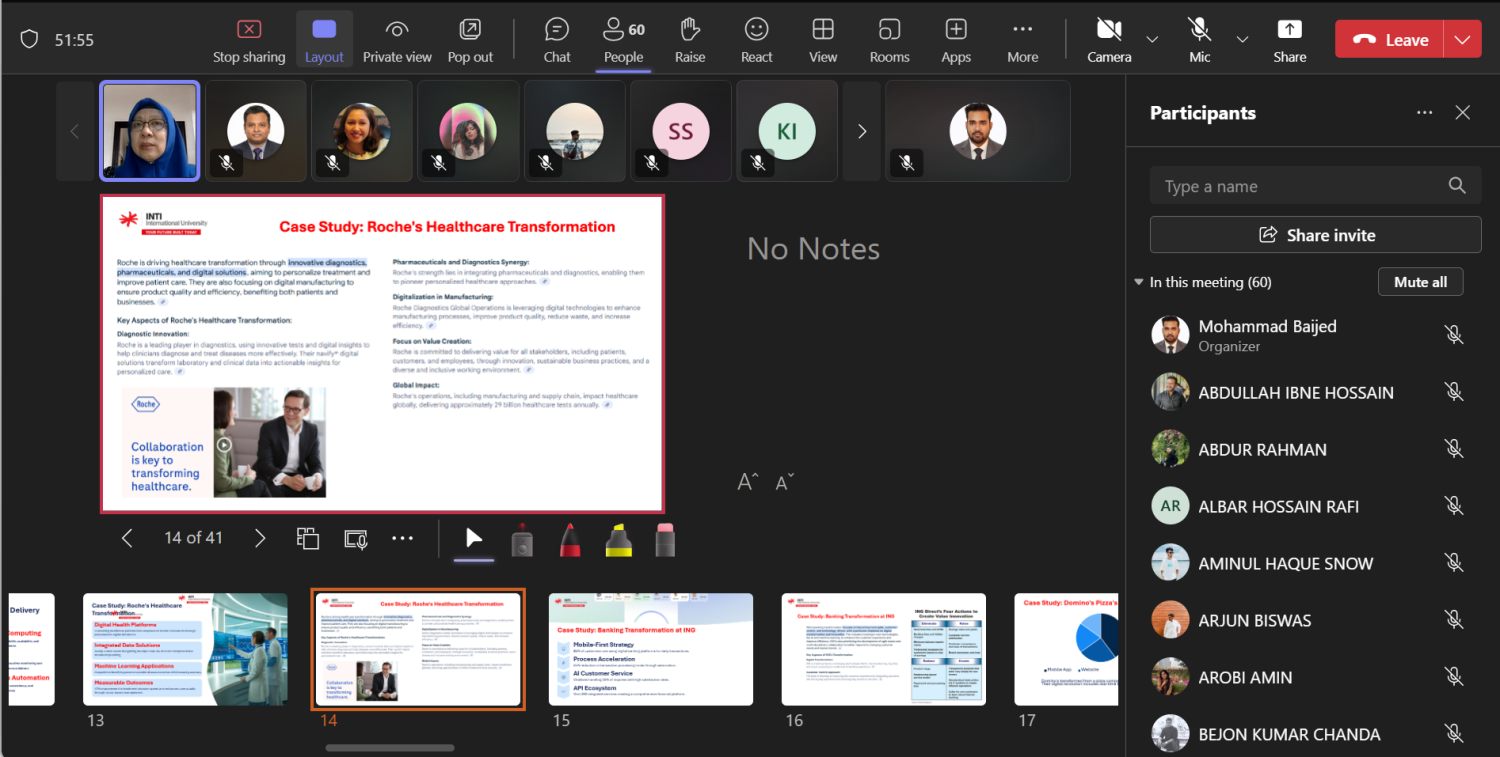Expand the Camera options dropdown arrow
1500x757 pixels.
[x=1152, y=40]
